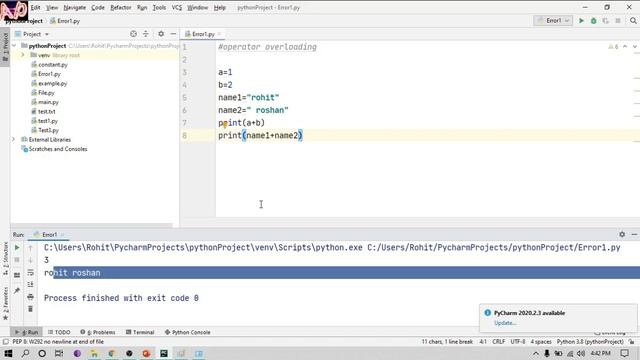The width and height of the screenshot is (640, 360).
Task: Pin the Run tab
Action: click(17, 291)
